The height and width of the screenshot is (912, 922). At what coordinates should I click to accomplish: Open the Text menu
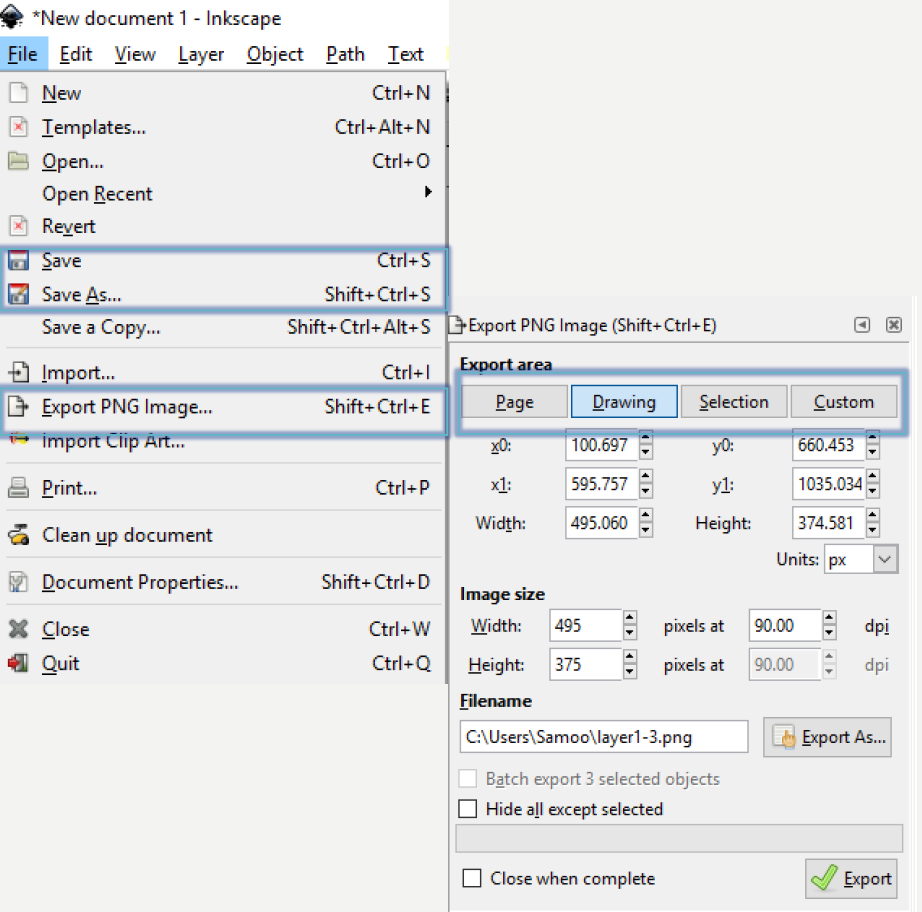click(x=405, y=54)
